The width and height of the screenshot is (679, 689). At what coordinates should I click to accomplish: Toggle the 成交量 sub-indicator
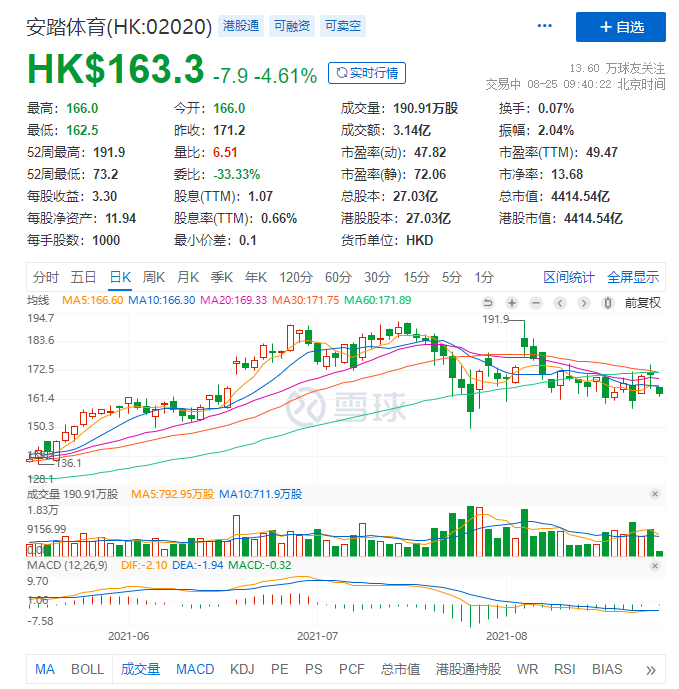pyautogui.click(x=140, y=669)
